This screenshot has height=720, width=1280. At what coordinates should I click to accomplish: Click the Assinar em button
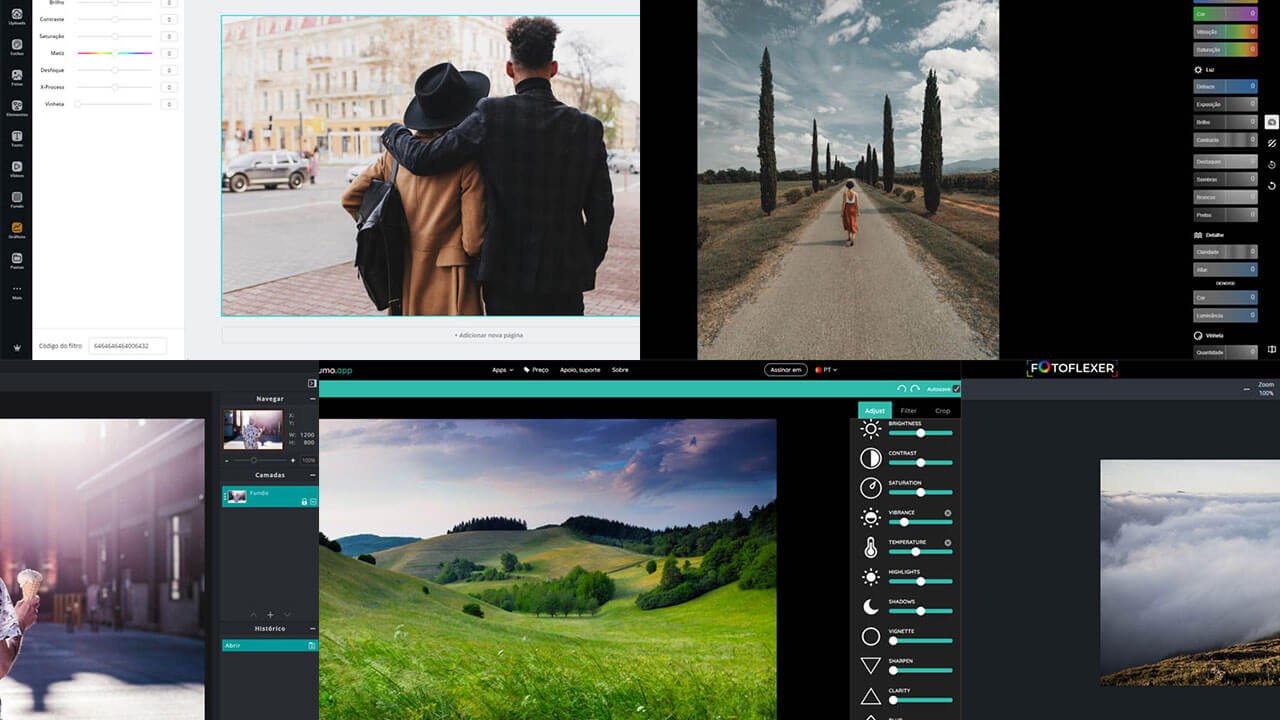point(786,370)
